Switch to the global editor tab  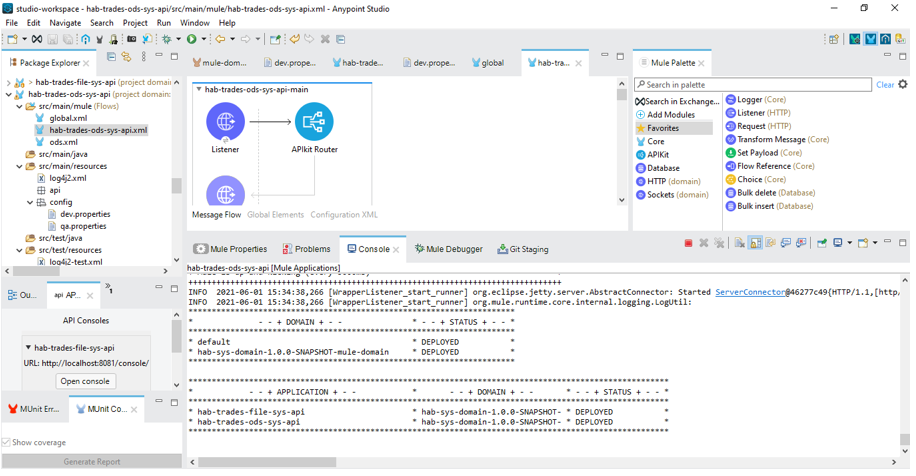(488, 62)
